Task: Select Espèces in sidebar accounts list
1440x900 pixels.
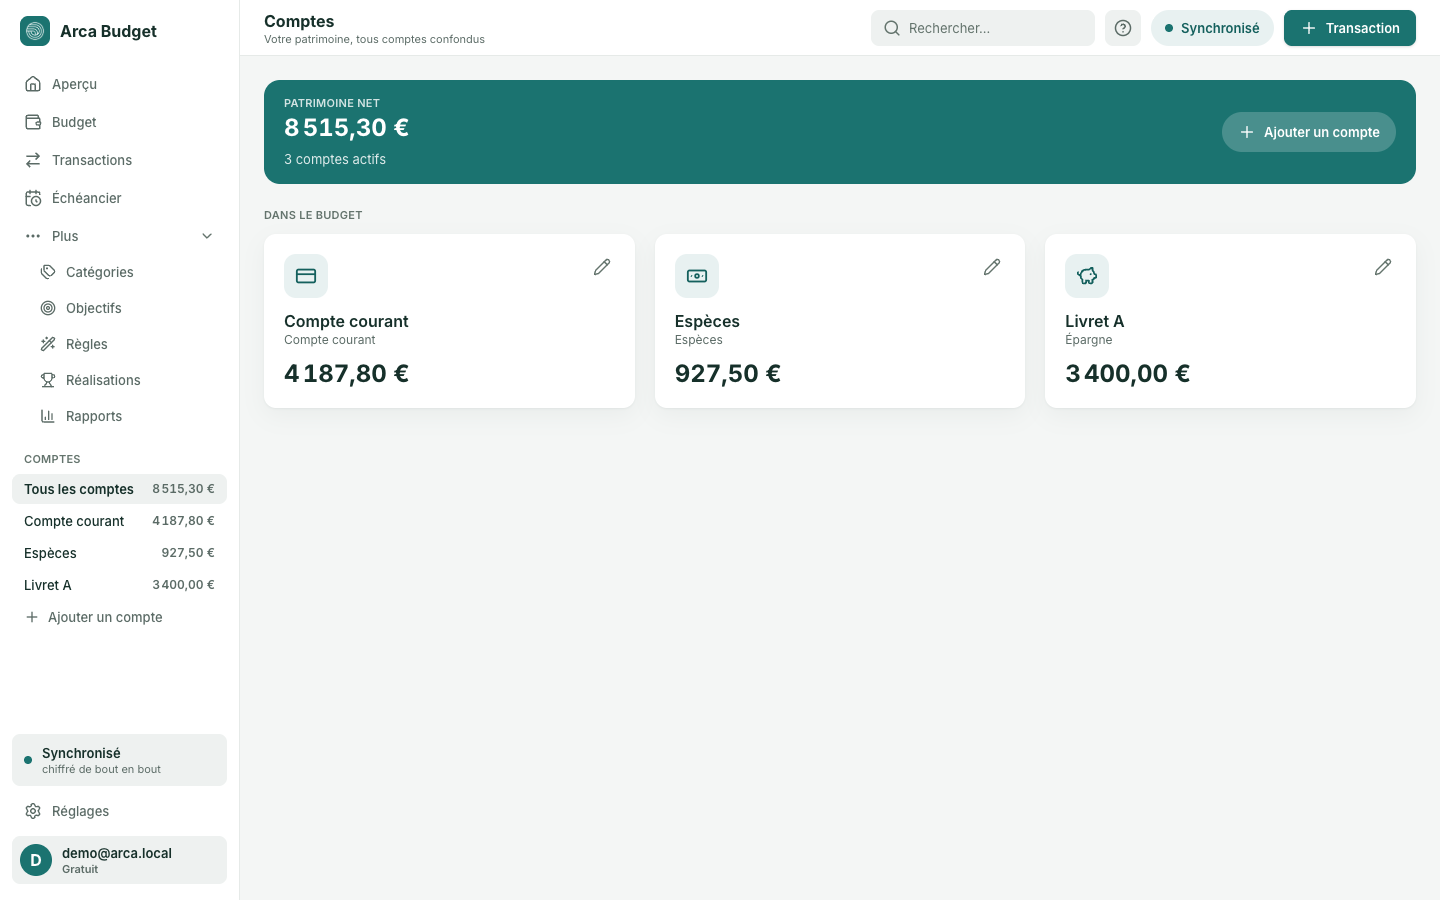Action: [x=119, y=553]
